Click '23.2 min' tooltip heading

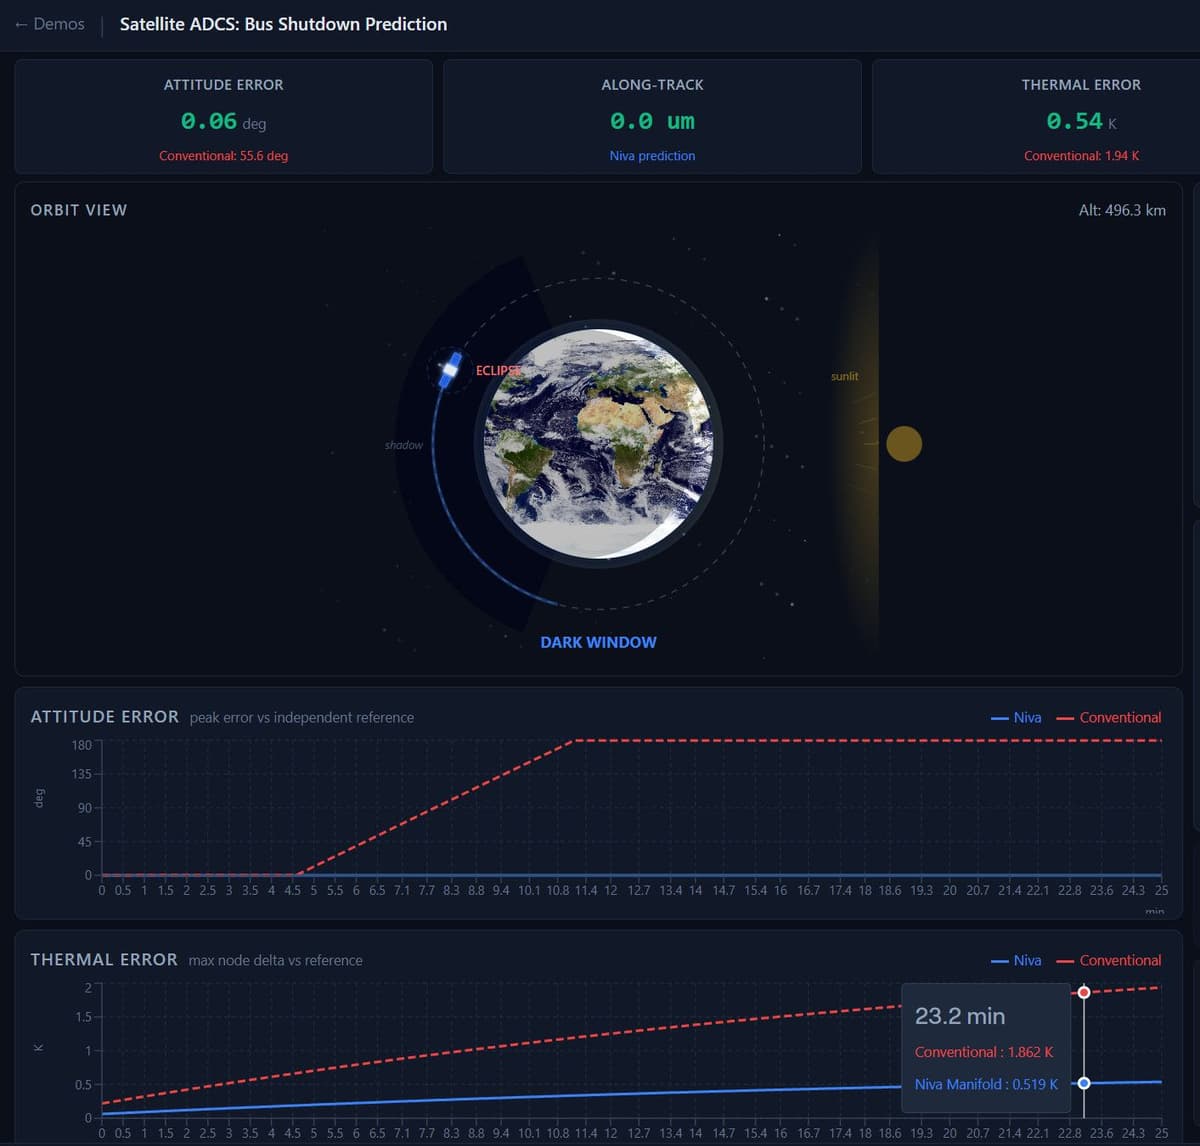click(960, 1016)
